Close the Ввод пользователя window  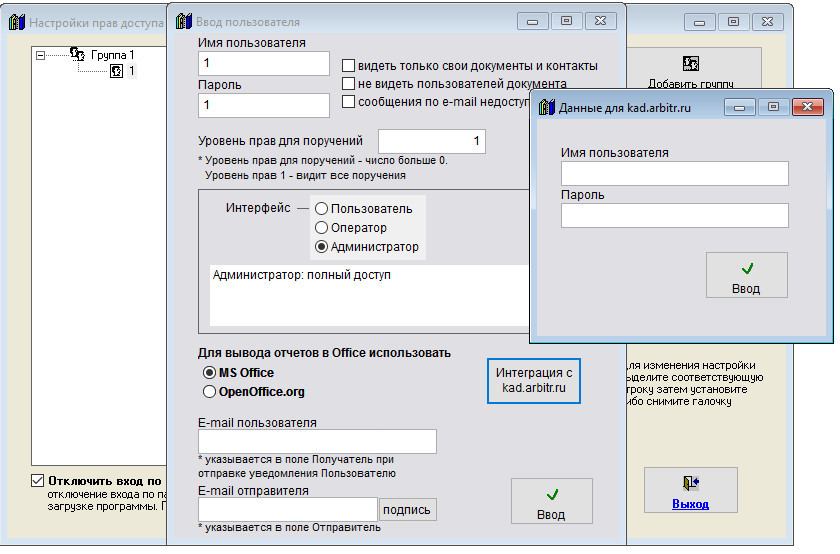click(x=601, y=21)
